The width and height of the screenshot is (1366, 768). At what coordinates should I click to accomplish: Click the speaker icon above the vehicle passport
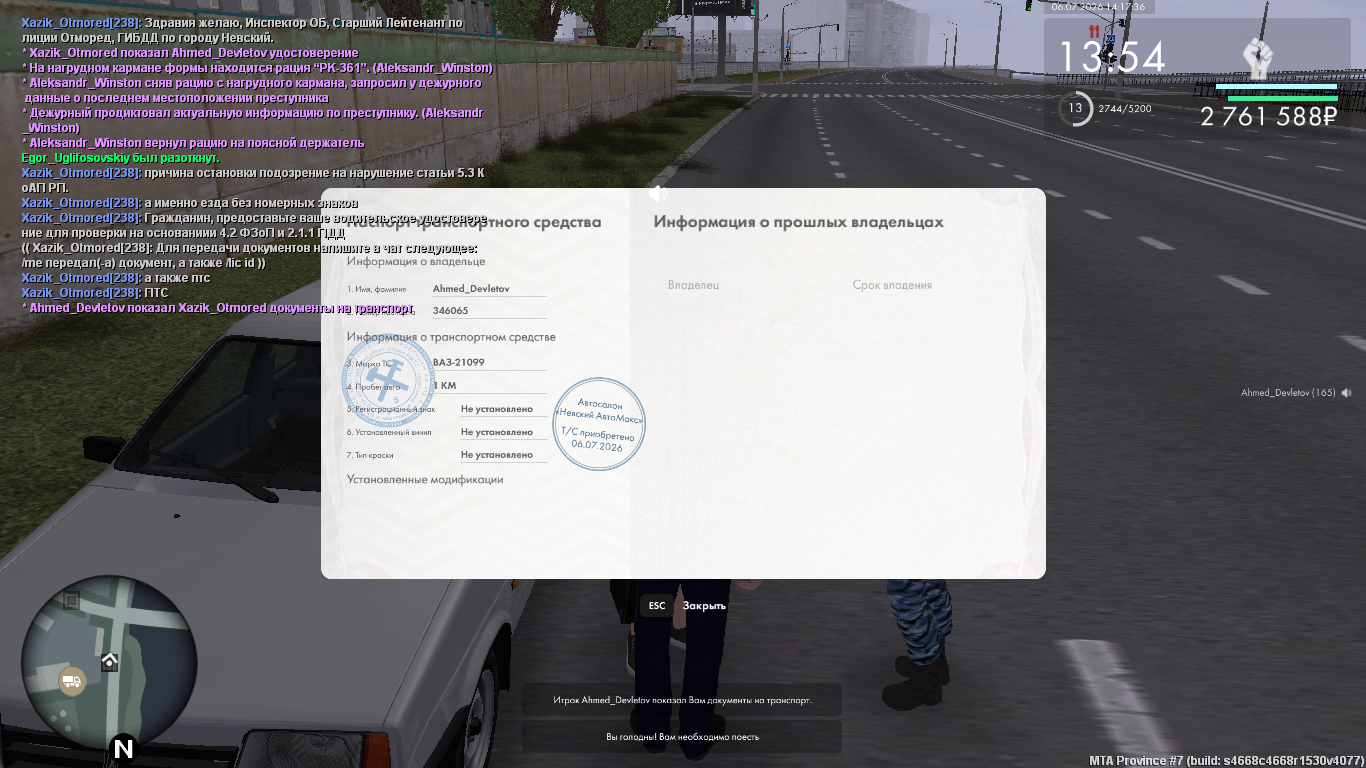click(x=657, y=193)
